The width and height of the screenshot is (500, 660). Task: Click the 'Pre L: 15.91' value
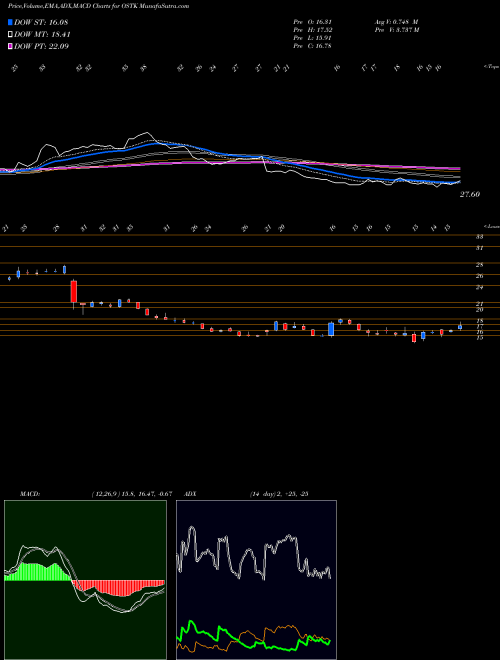click(313, 38)
